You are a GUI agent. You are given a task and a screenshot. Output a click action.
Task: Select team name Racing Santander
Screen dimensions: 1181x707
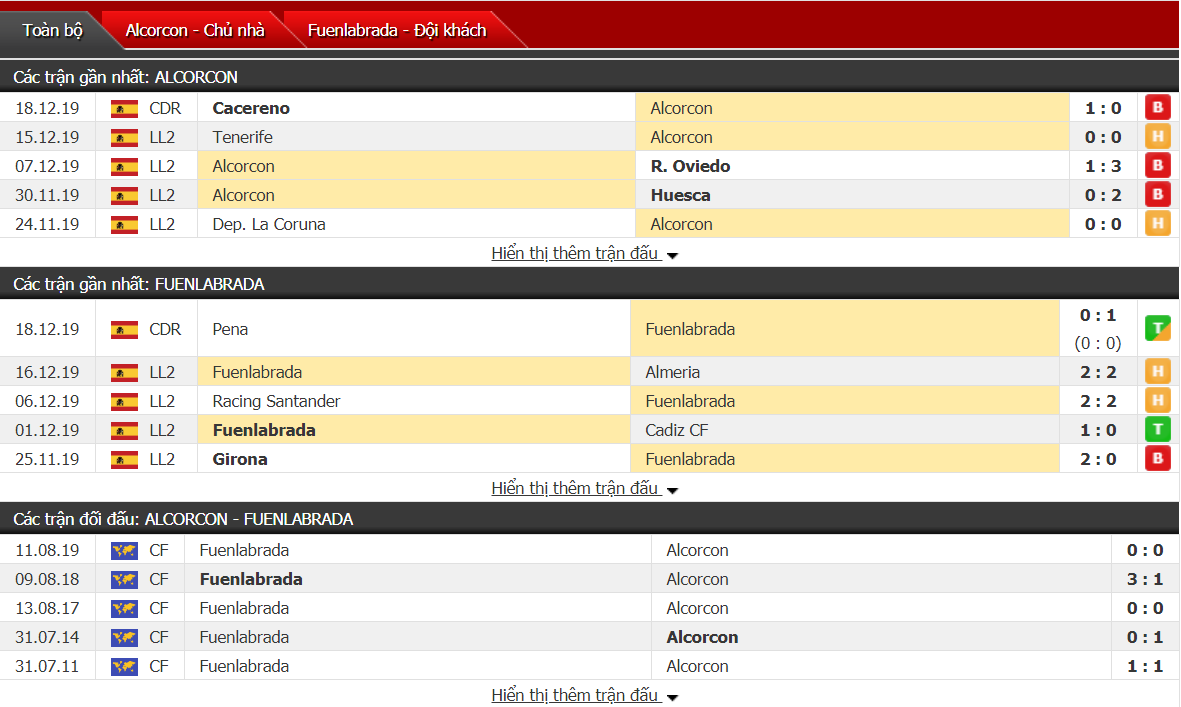click(x=276, y=401)
